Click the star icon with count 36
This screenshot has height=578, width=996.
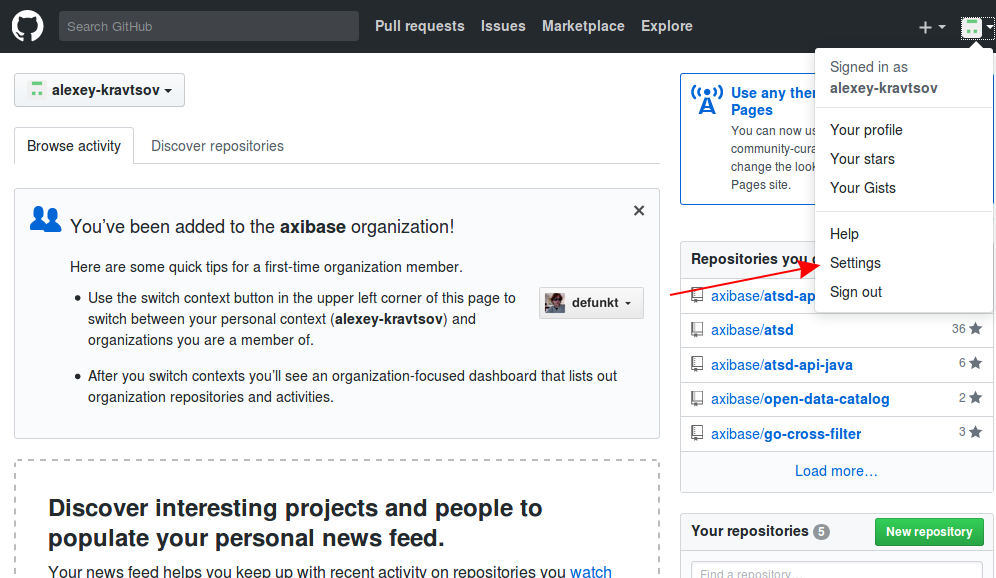point(976,328)
